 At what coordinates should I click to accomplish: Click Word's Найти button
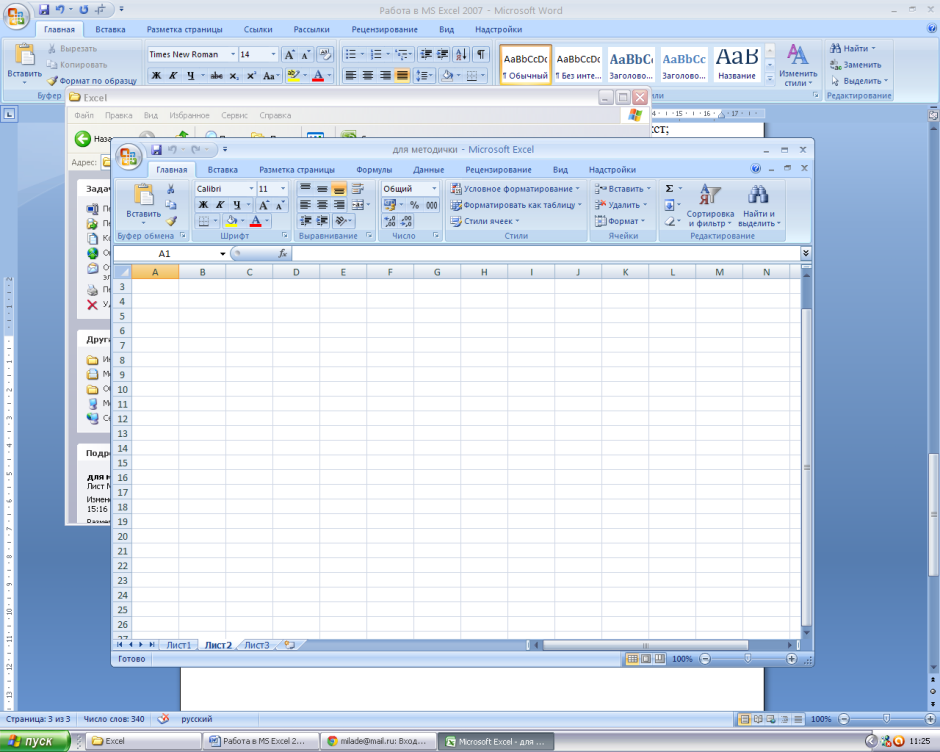tap(852, 48)
